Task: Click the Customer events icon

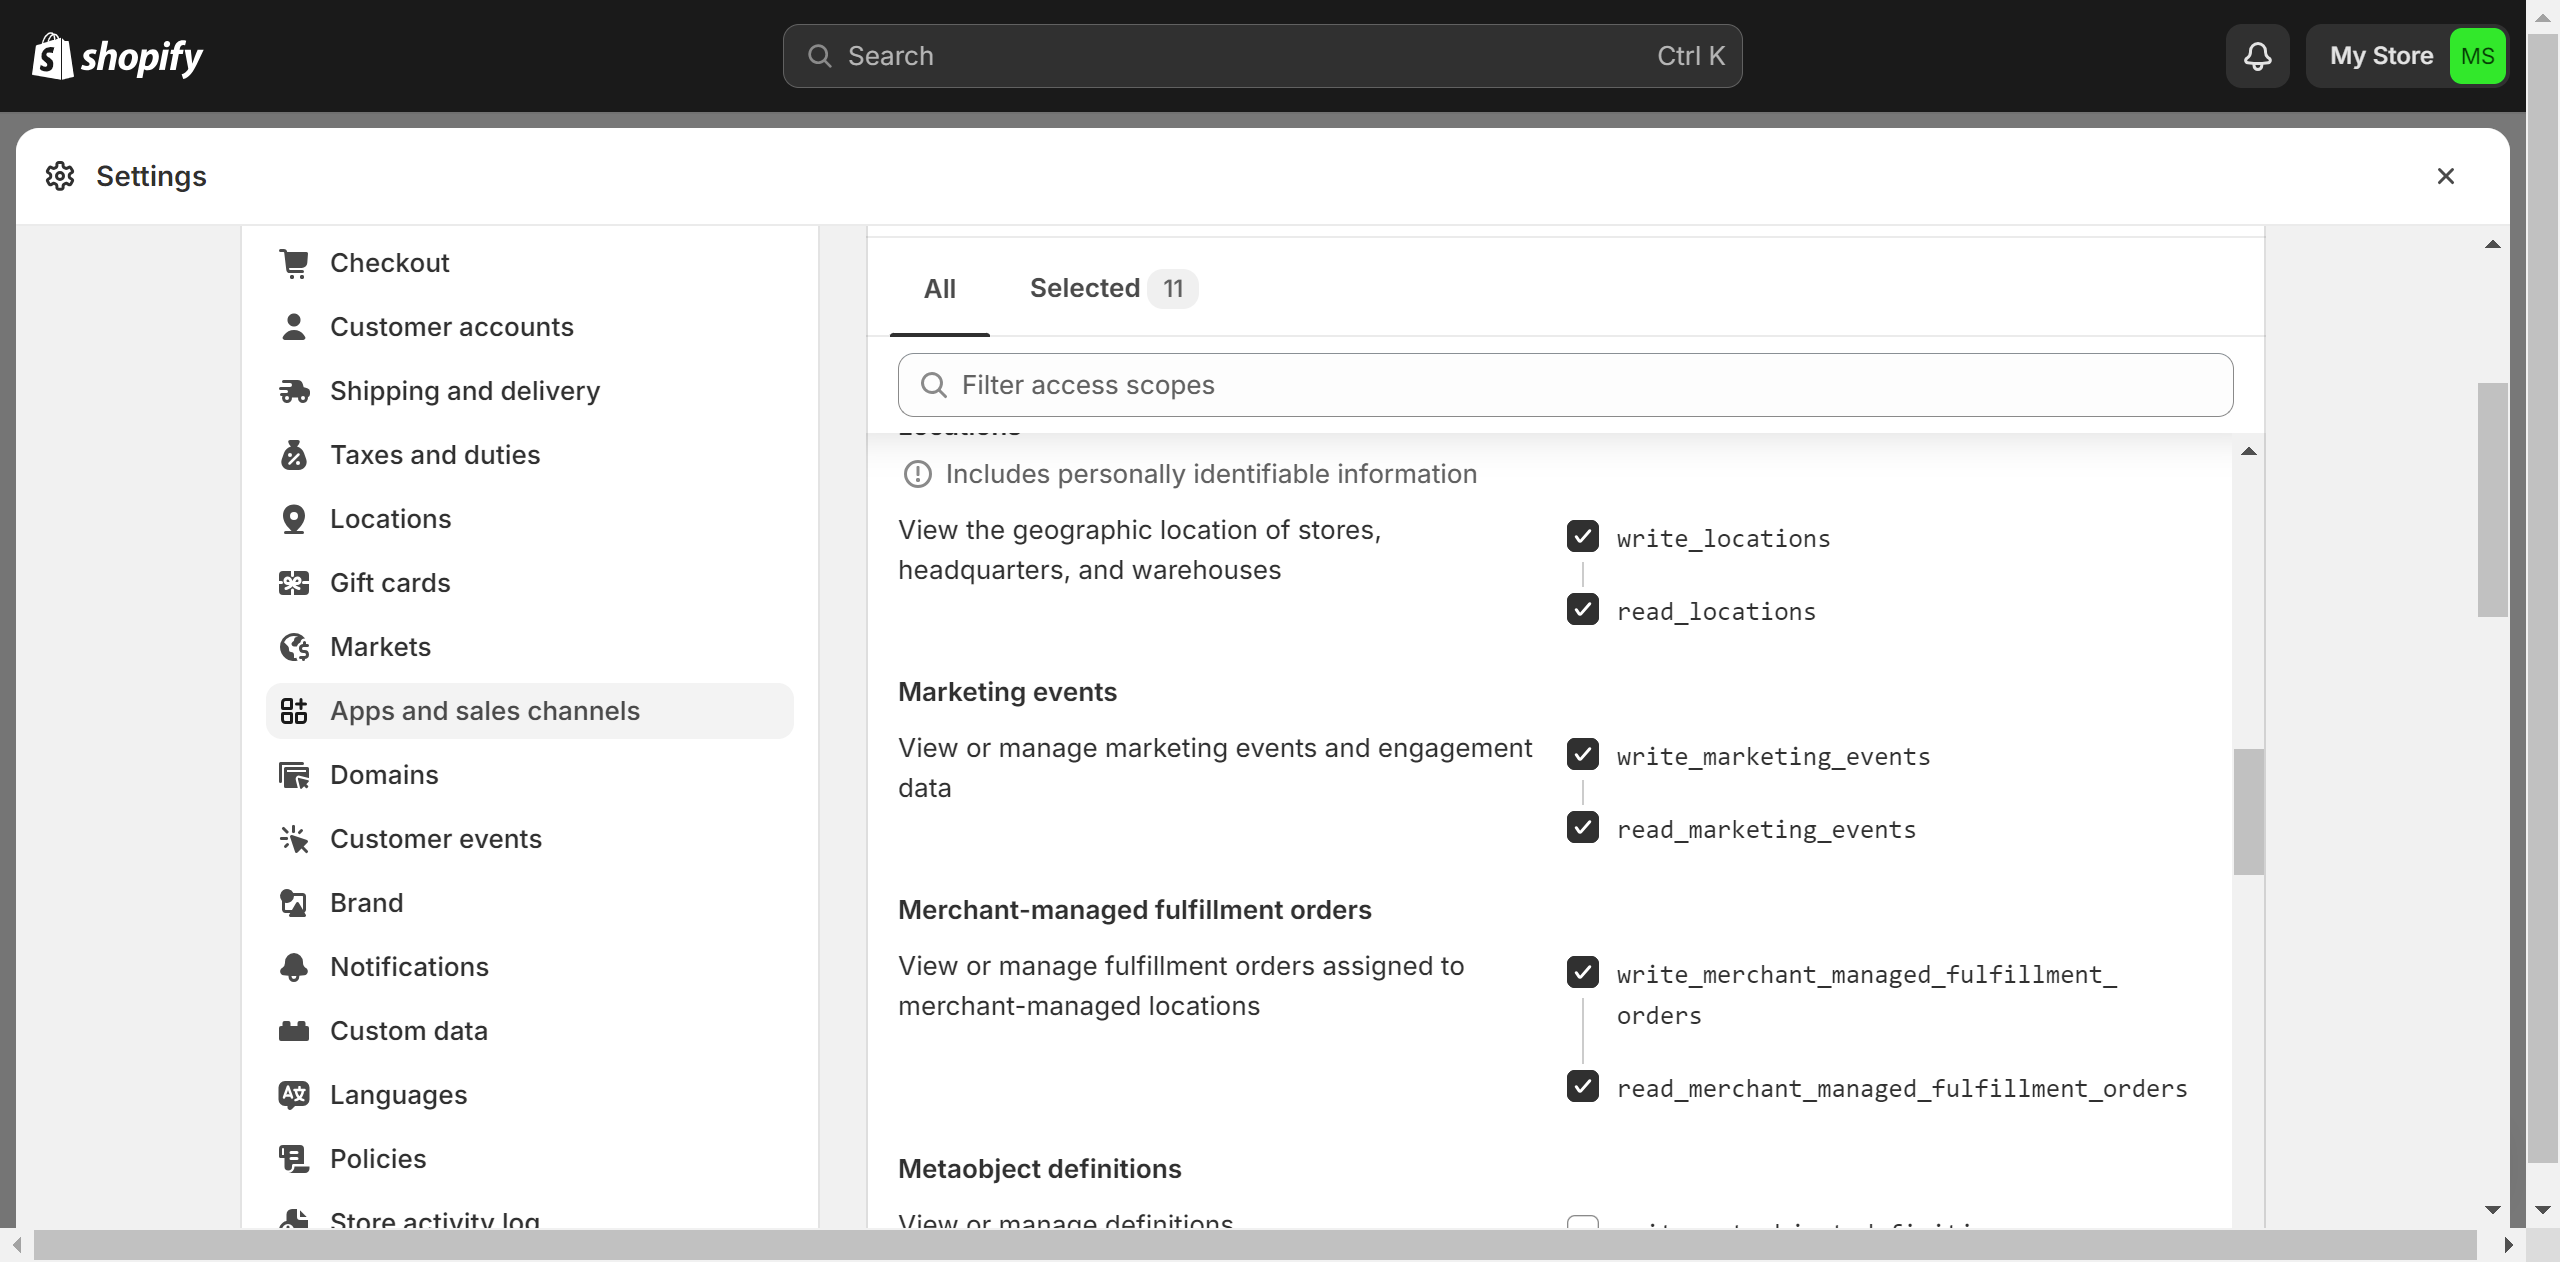Action: point(294,839)
